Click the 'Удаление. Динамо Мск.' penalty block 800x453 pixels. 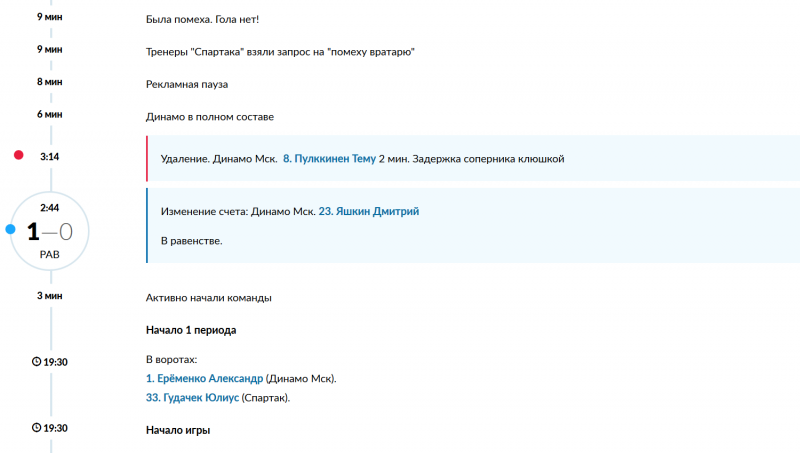[x=473, y=159]
